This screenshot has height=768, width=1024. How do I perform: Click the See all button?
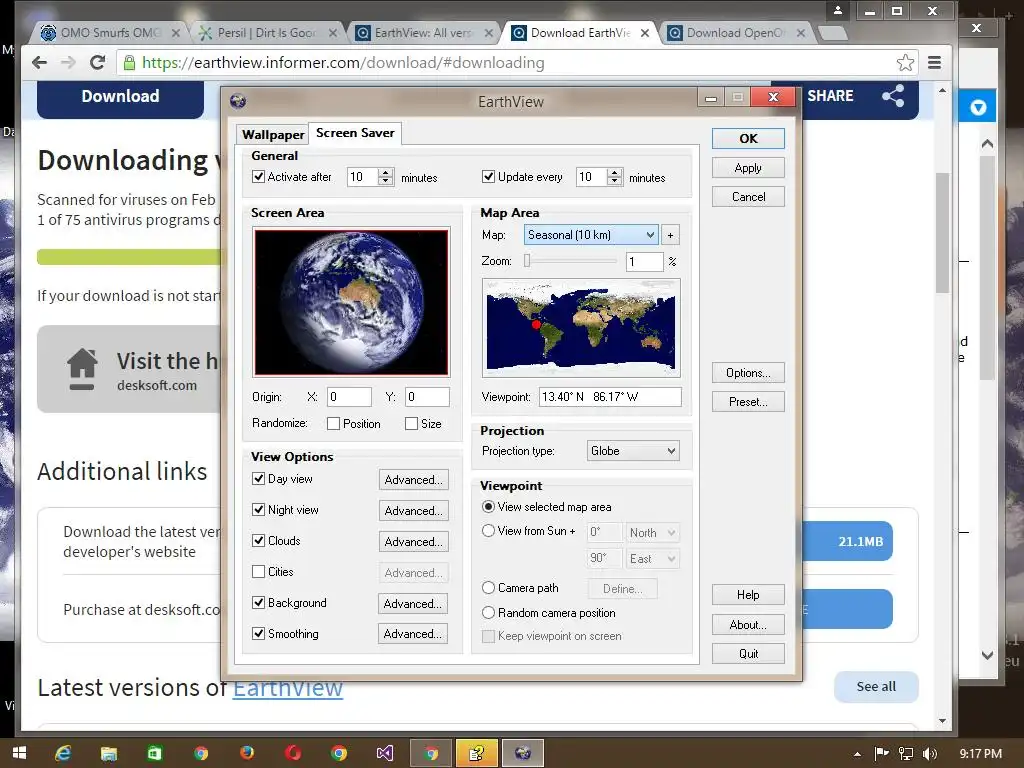(x=876, y=686)
